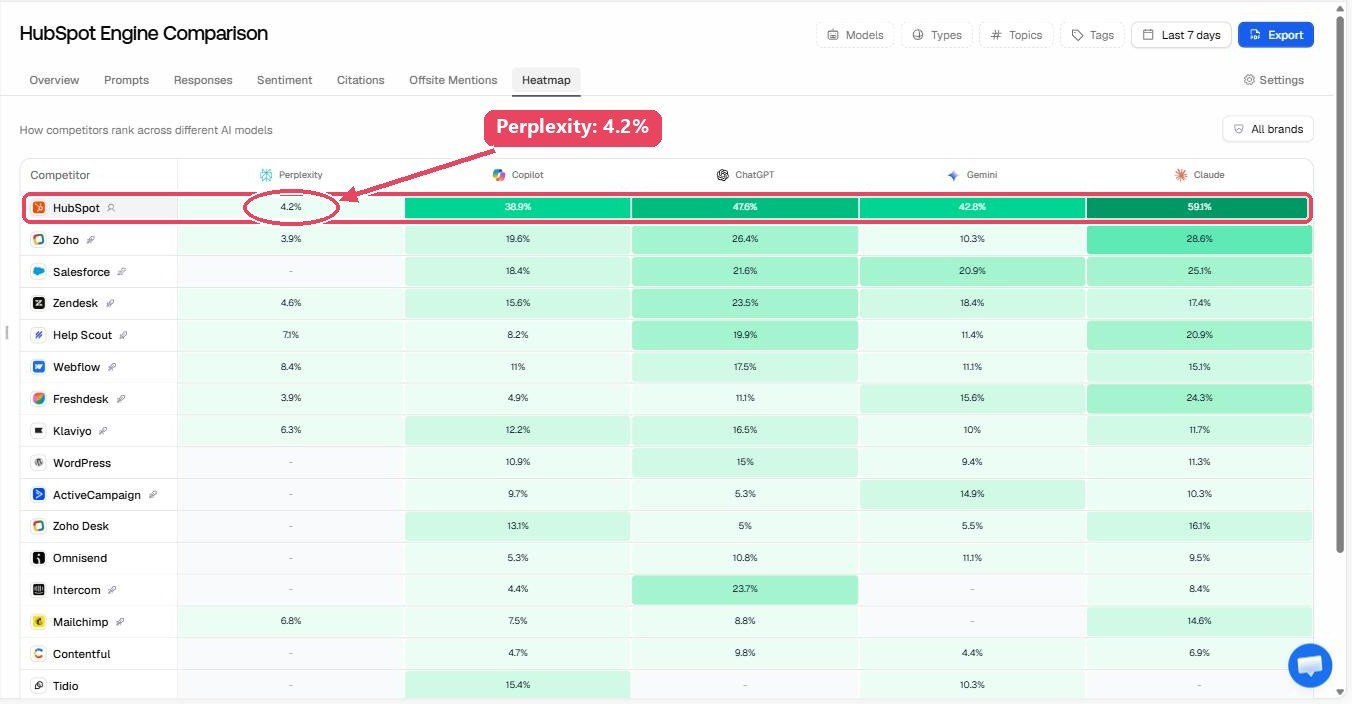Click the user icon next to HubSpot
Viewport: 1352px width, 704px height.
point(111,208)
